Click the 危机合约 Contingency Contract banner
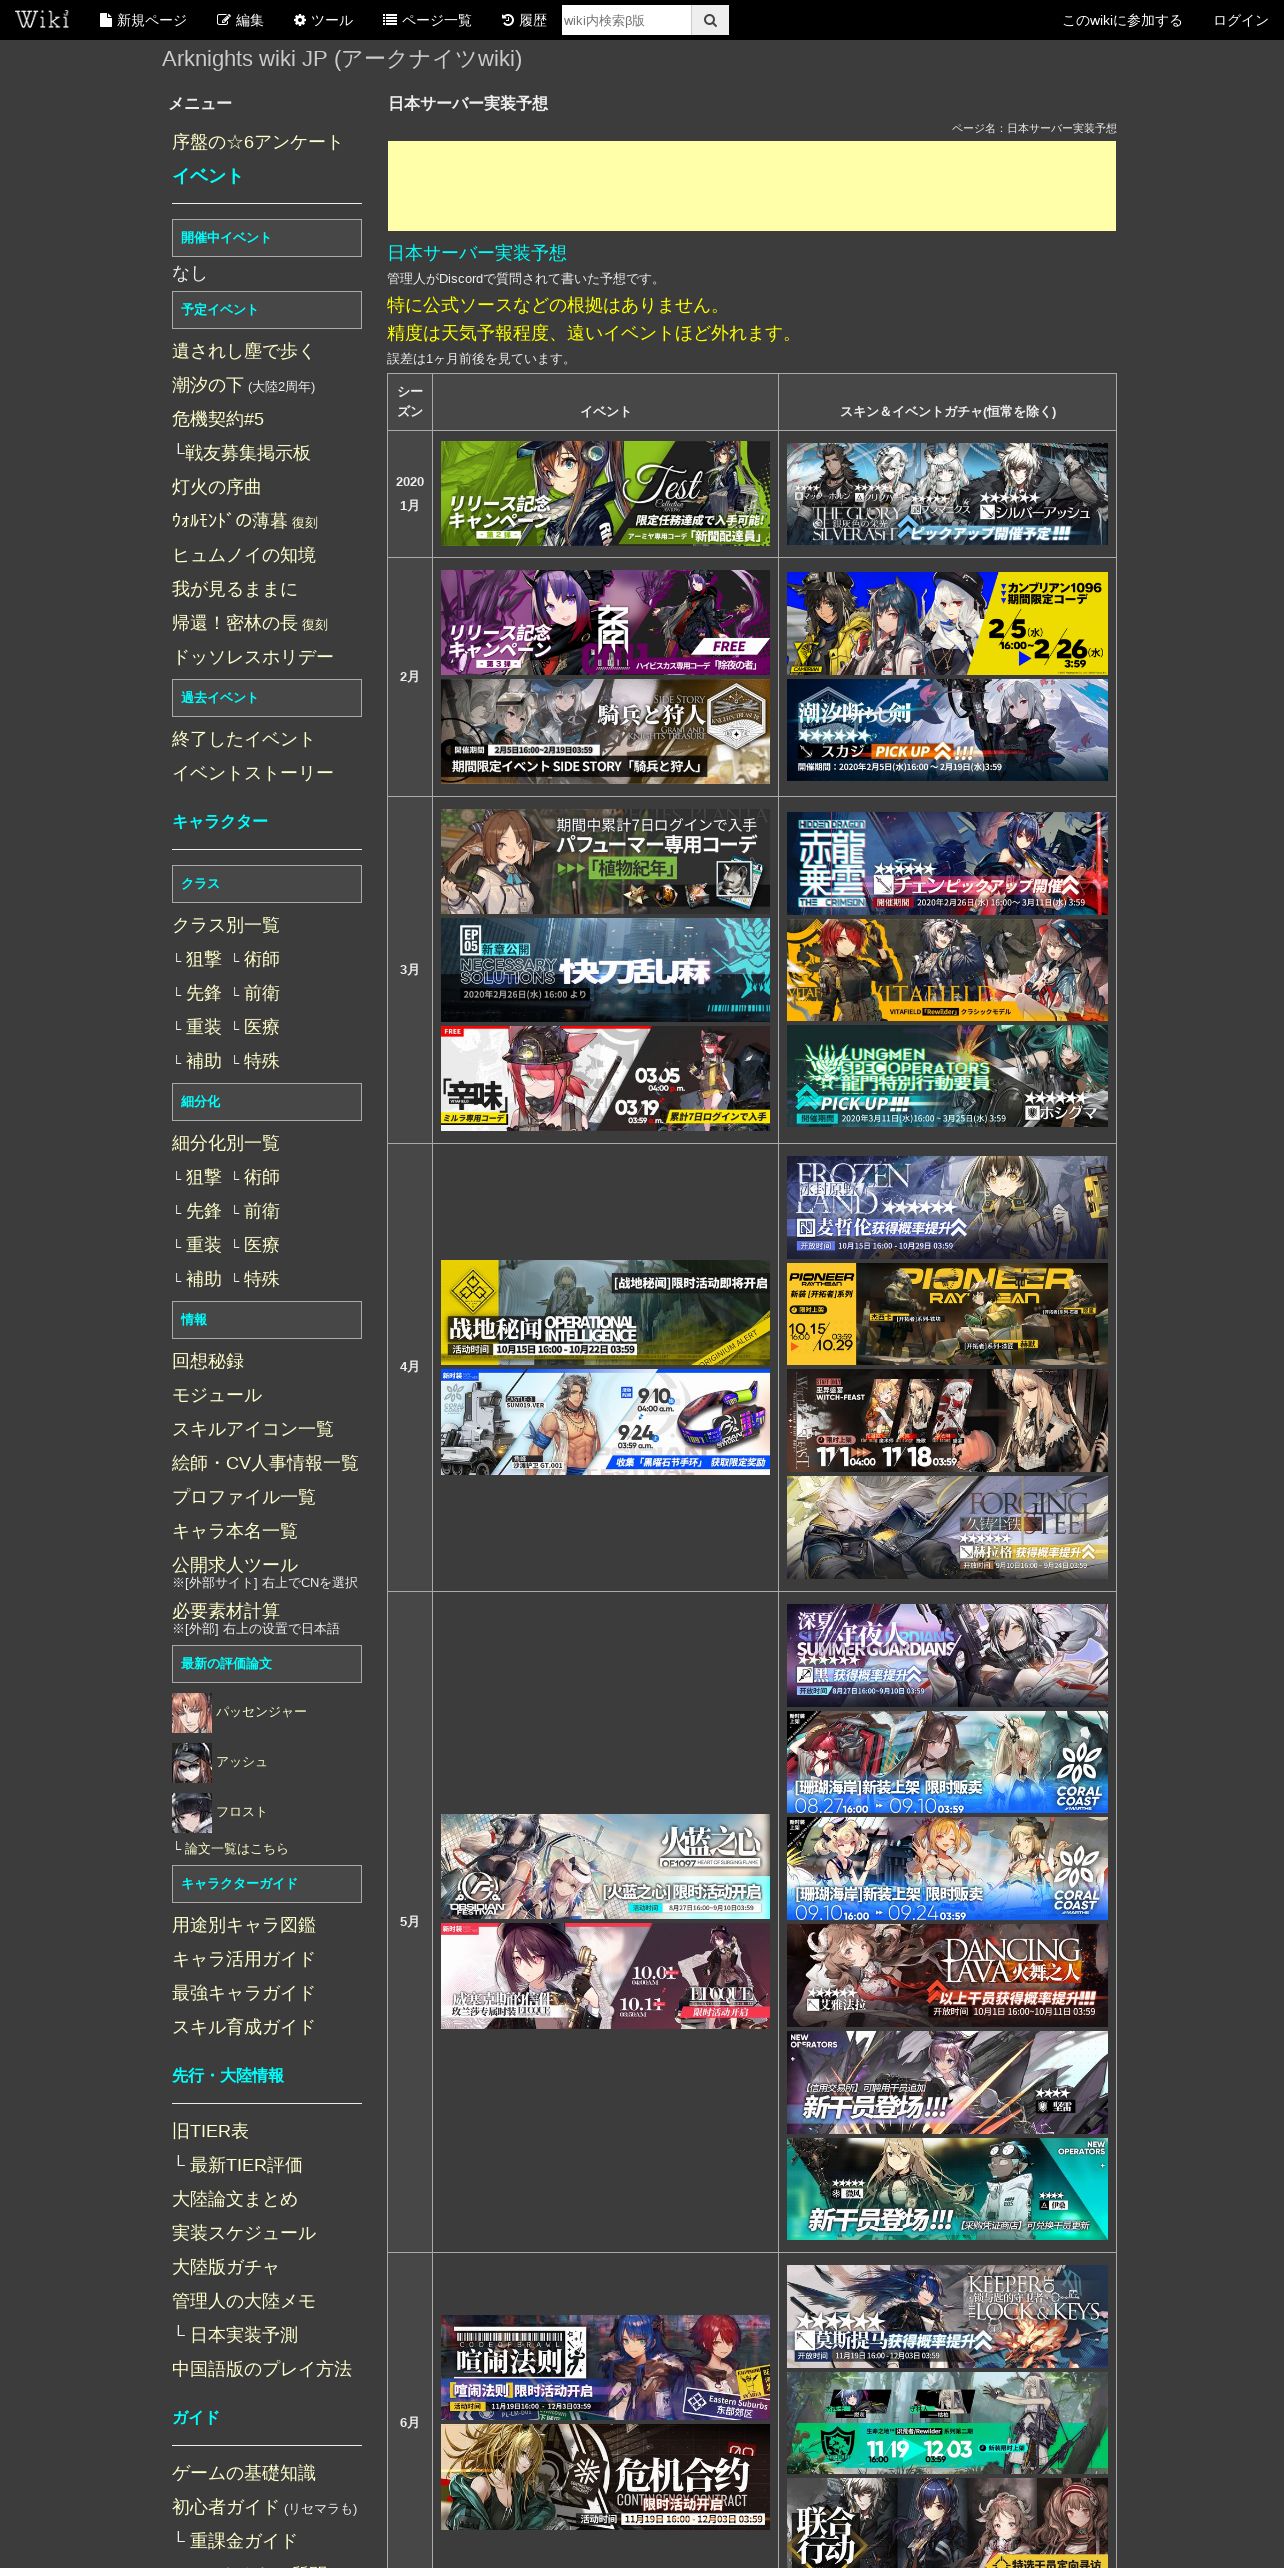This screenshot has height=2568, width=1284. tap(605, 2477)
